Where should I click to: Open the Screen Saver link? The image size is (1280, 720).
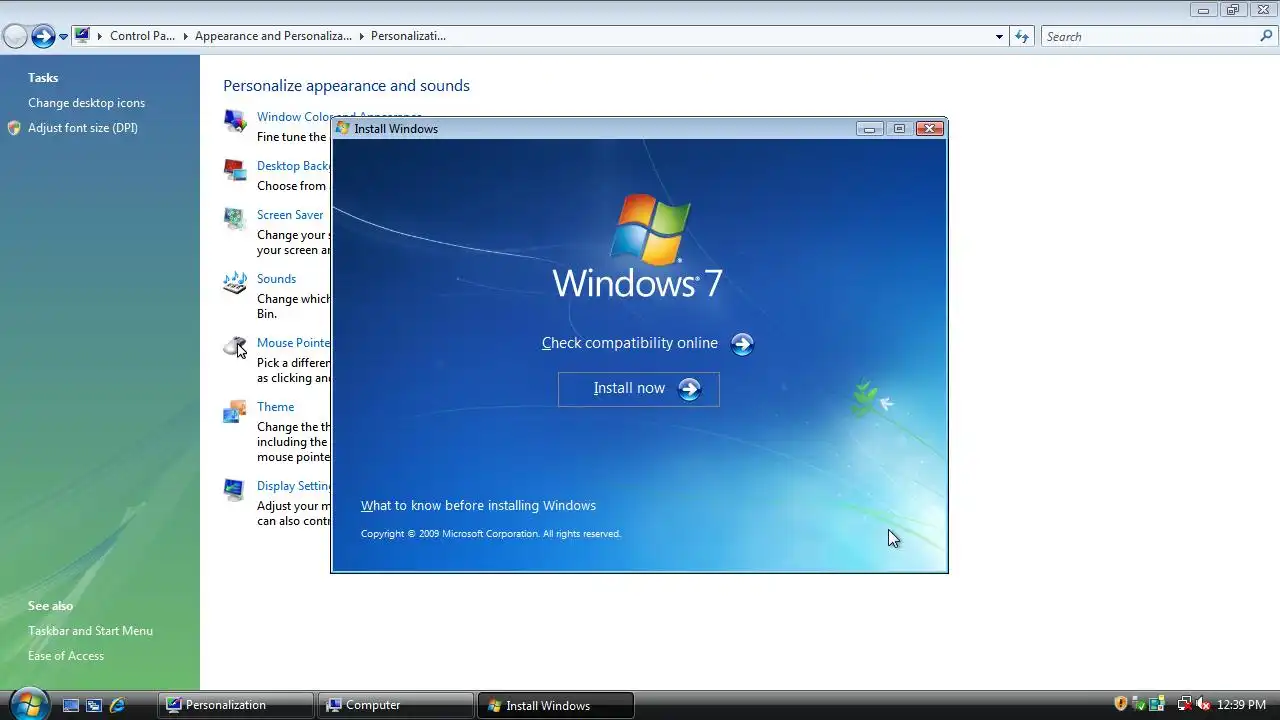tap(290, 215)
